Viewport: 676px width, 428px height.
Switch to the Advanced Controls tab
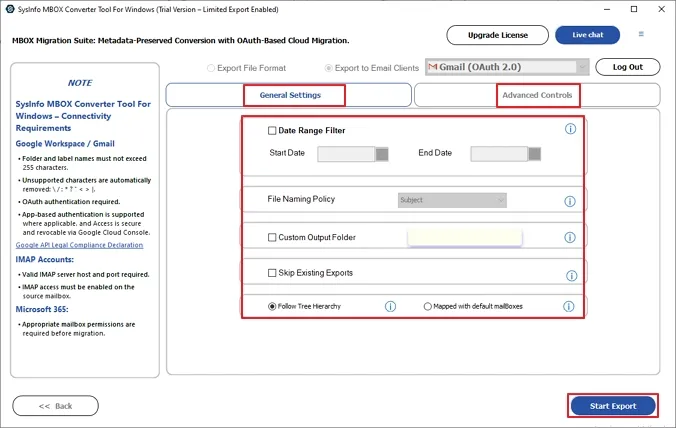pos(537,95)
